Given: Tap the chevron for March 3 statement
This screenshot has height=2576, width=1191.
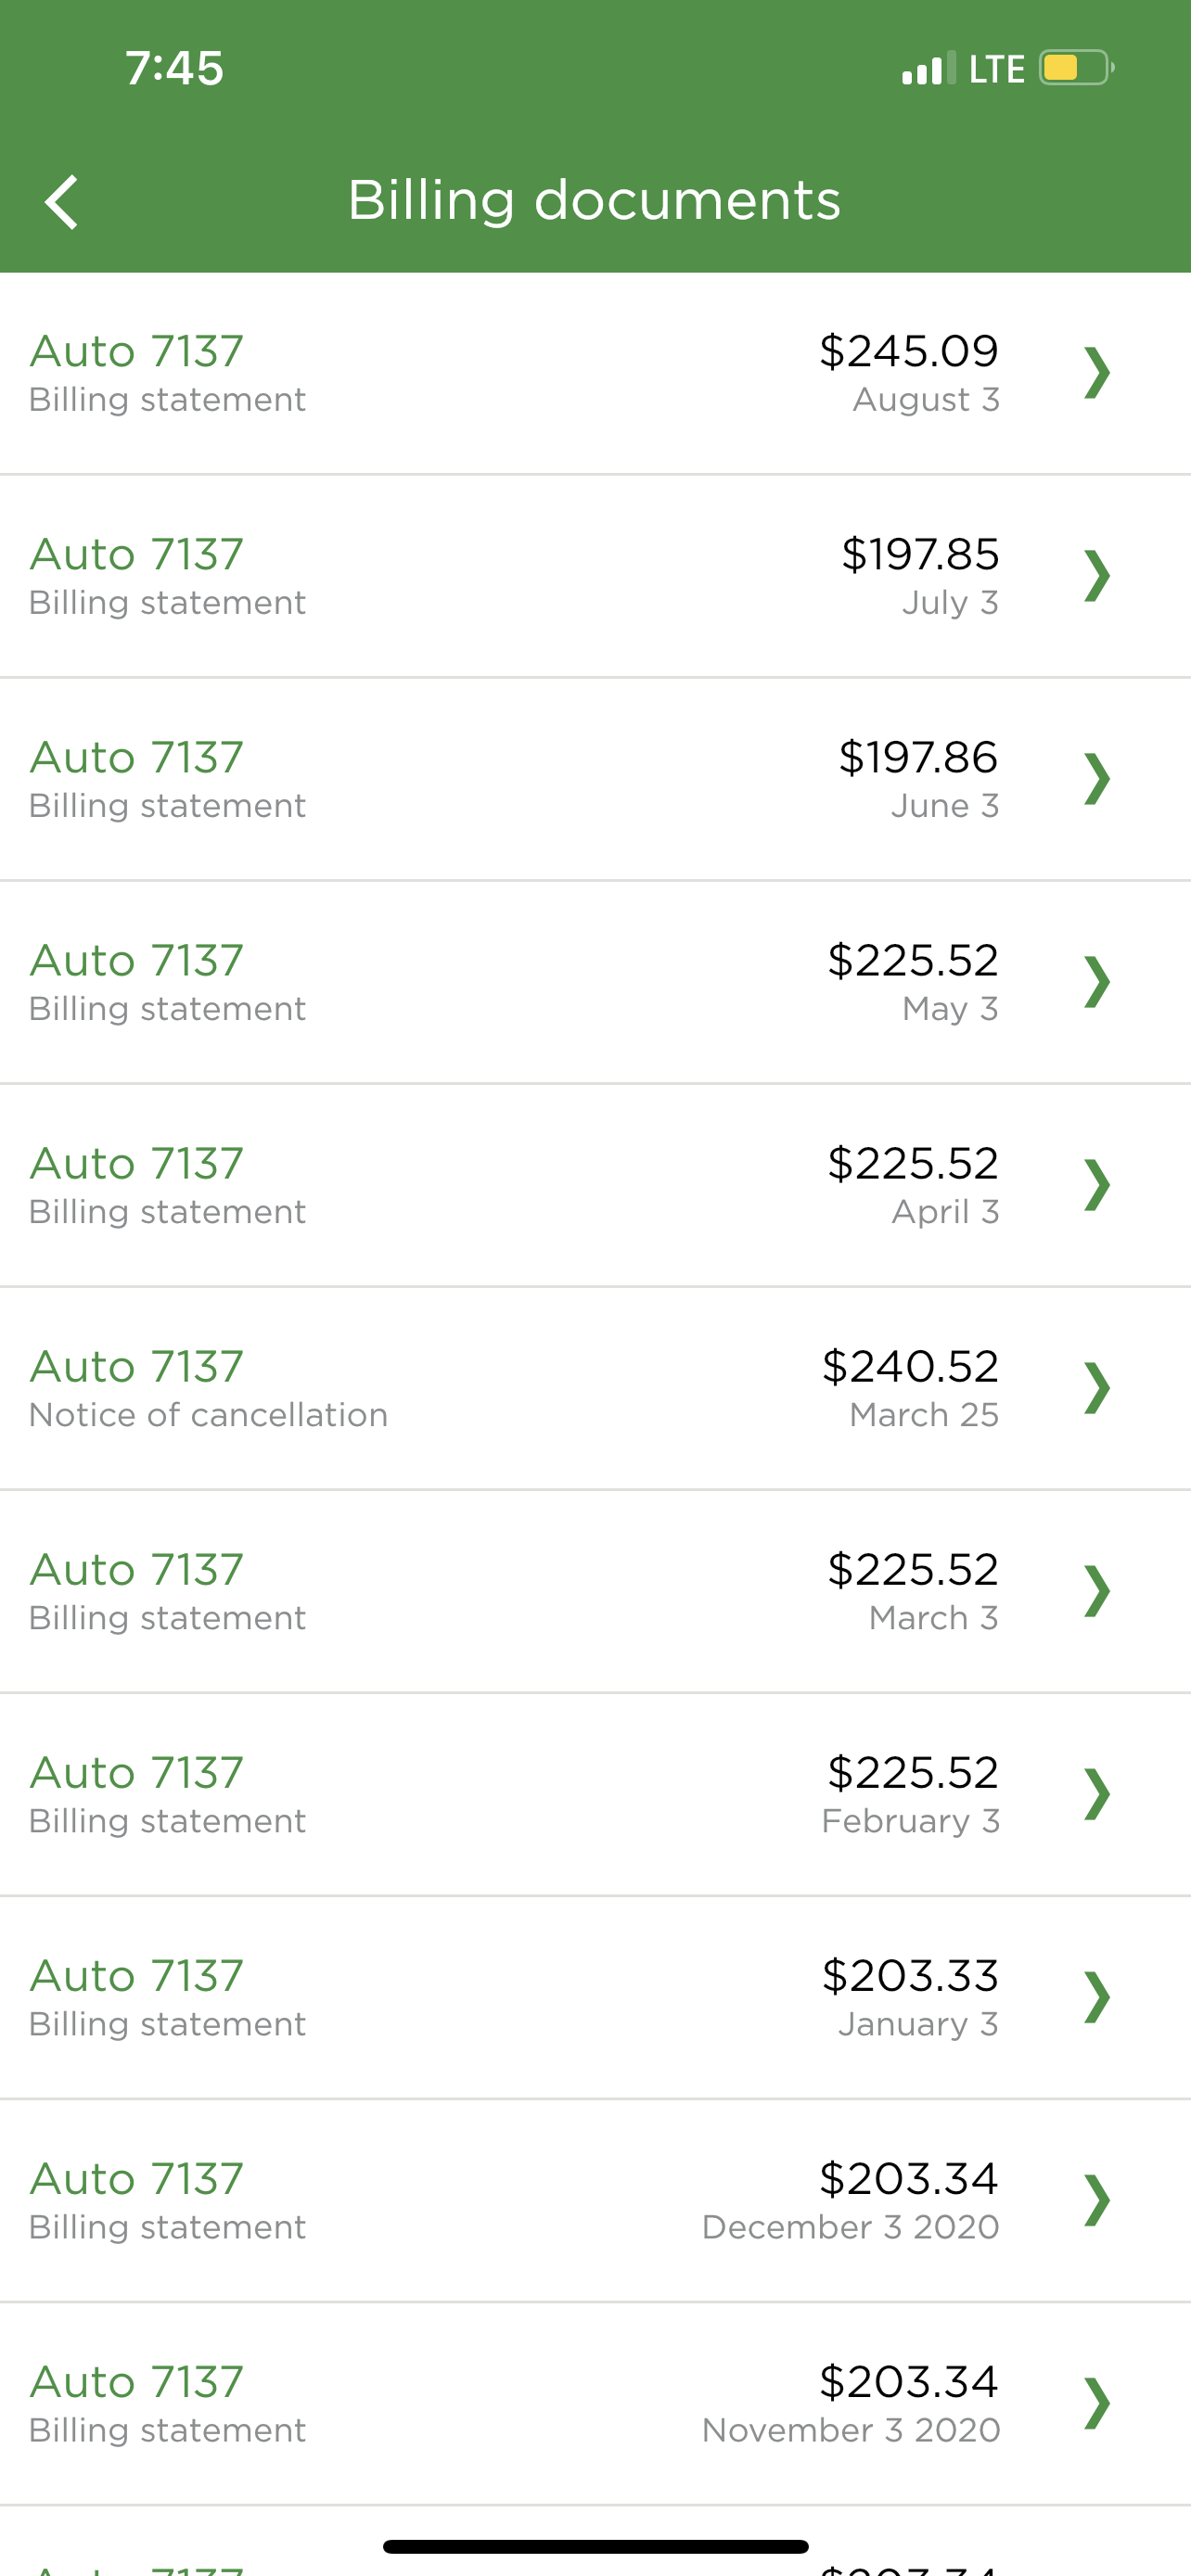Looking at the screenshot, I should 1097,1591.
